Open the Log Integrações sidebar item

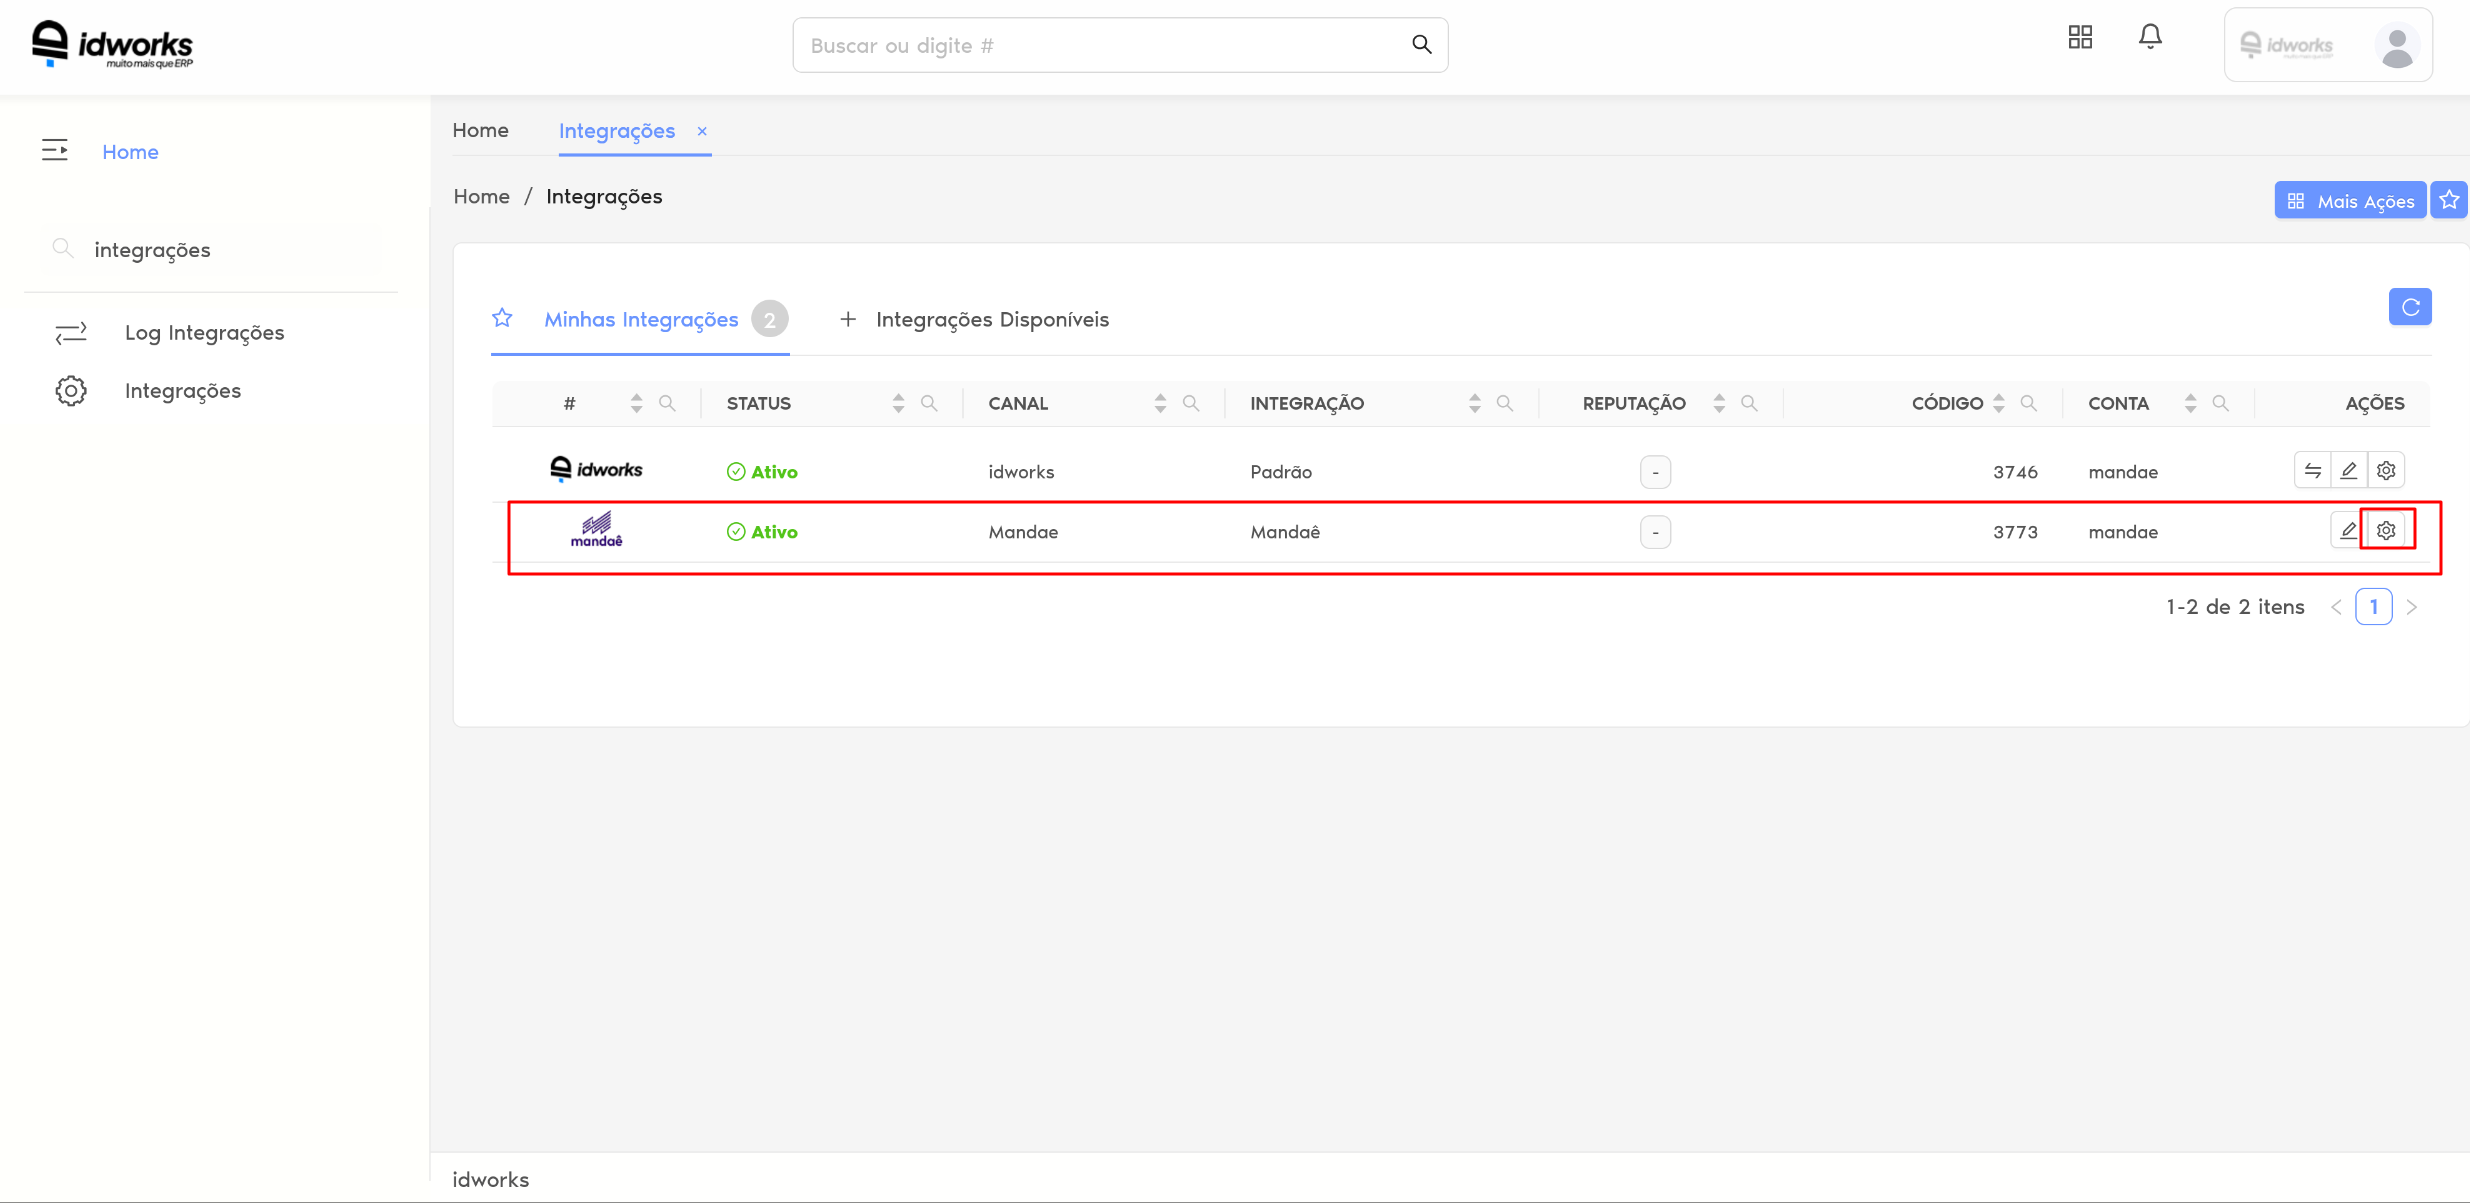pos(204,332)
